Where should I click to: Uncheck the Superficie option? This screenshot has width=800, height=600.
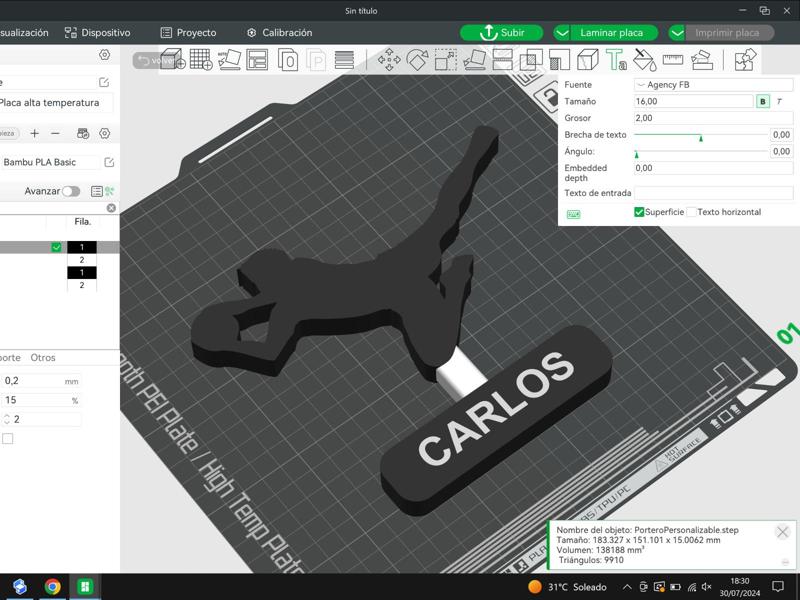(x=637, y=211)
